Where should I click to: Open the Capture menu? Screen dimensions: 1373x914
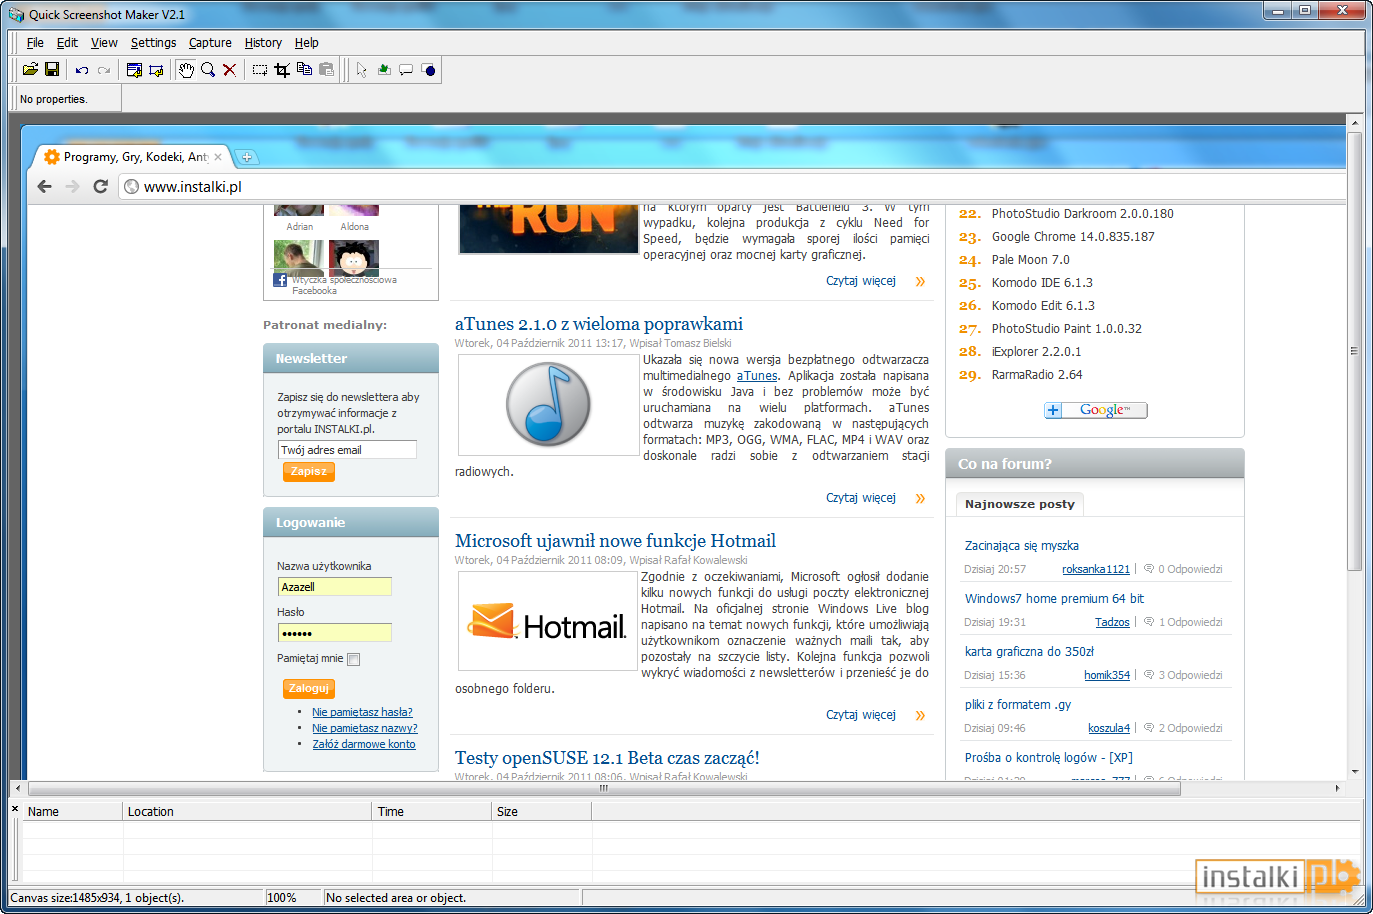coord(210,43)
